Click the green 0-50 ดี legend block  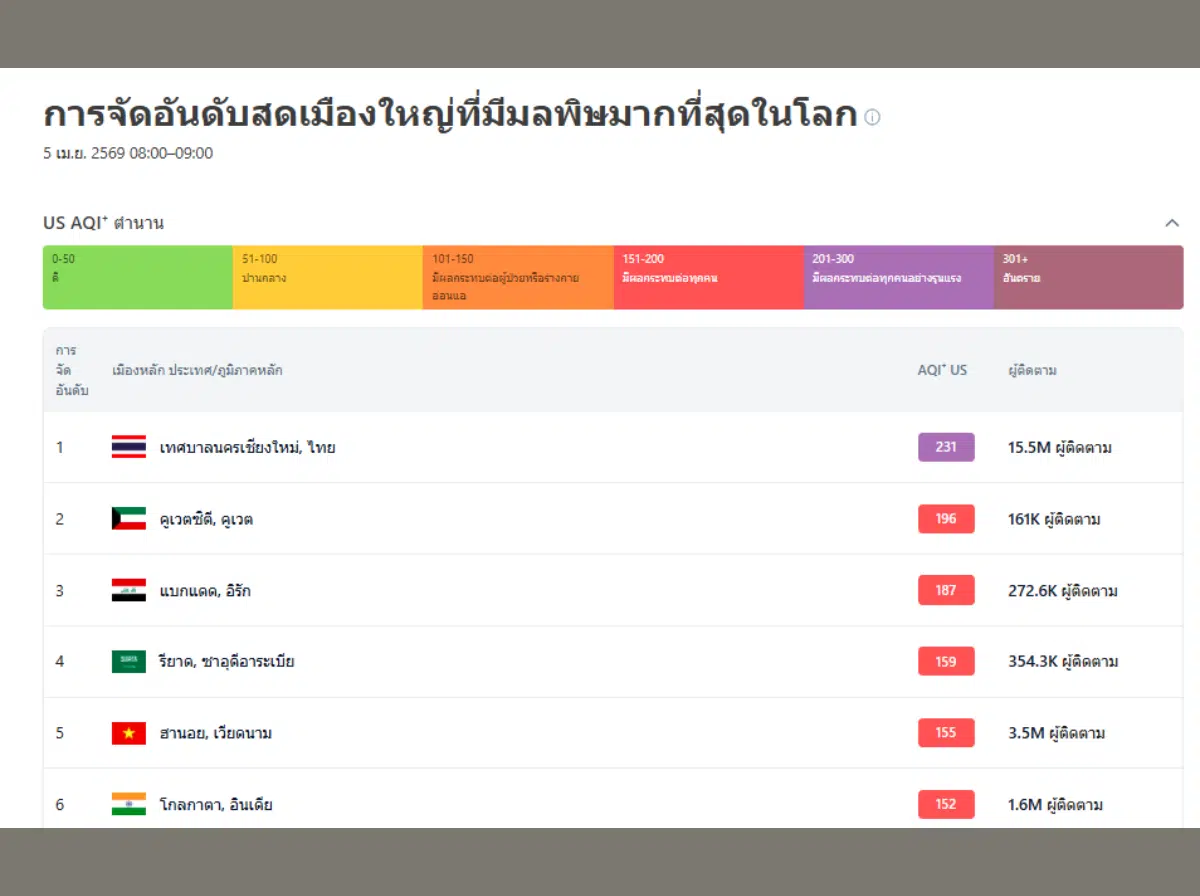click(137, 277)
